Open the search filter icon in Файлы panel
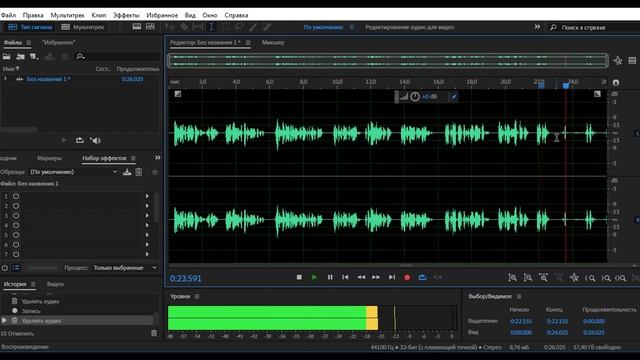Image resolution: width=640 pixels, height=360 pixels. pos(80,56)
